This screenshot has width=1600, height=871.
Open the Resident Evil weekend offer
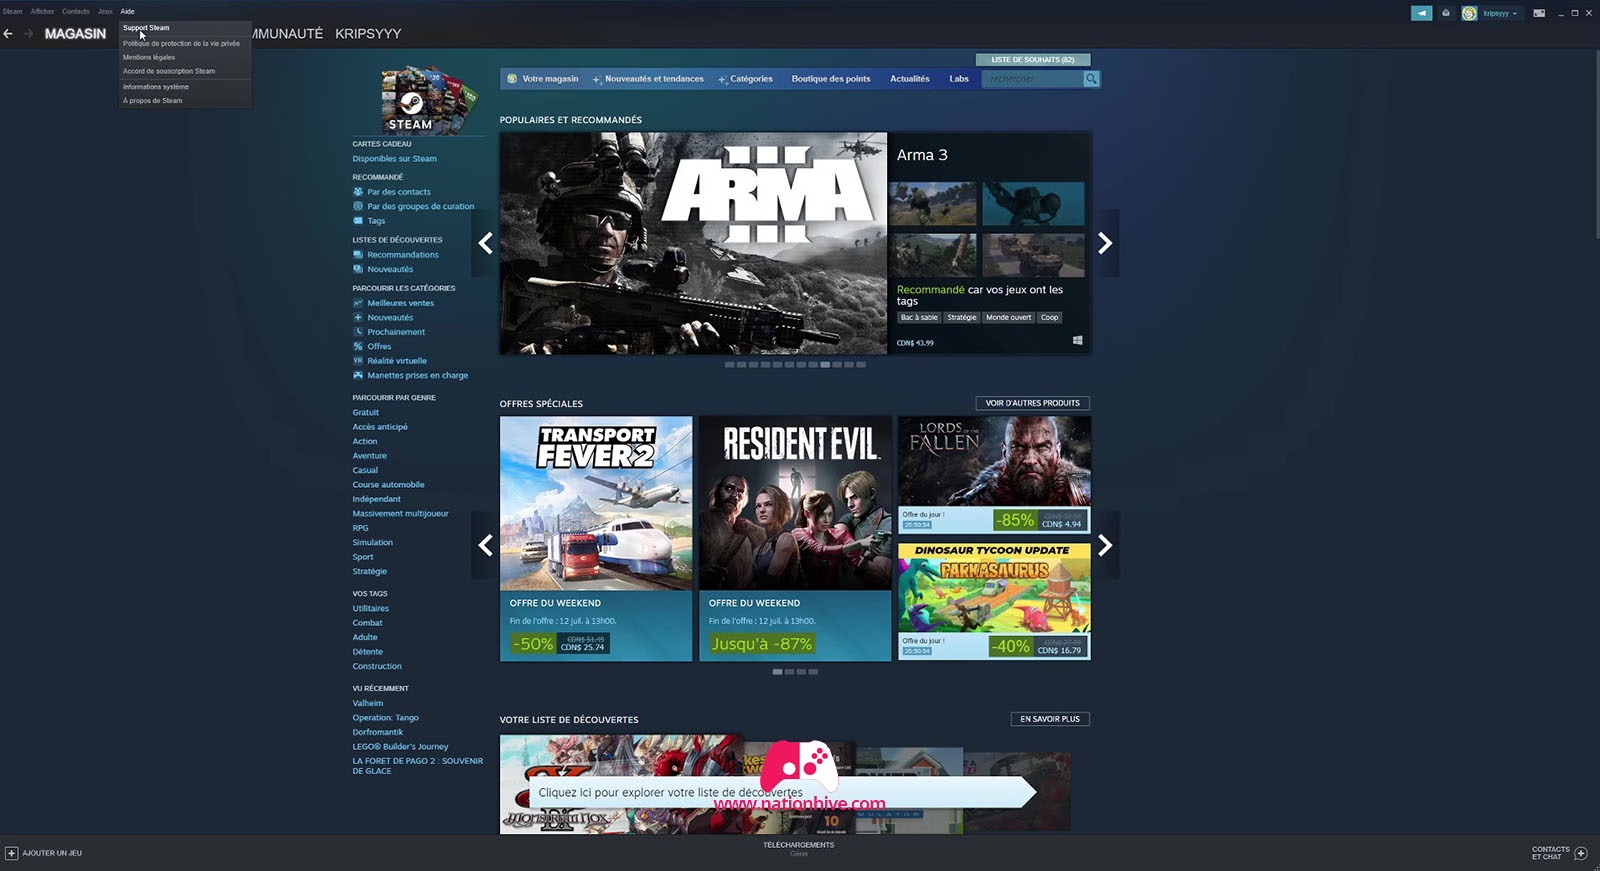click(795, 539)
